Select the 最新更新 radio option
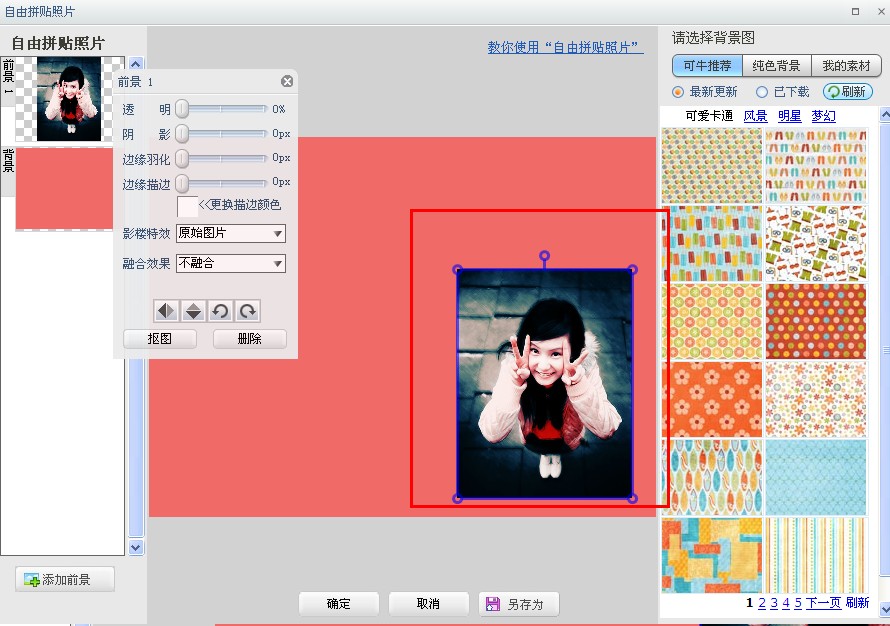Image resolution: width=890 pixels, height=626 pixels. 678,92
